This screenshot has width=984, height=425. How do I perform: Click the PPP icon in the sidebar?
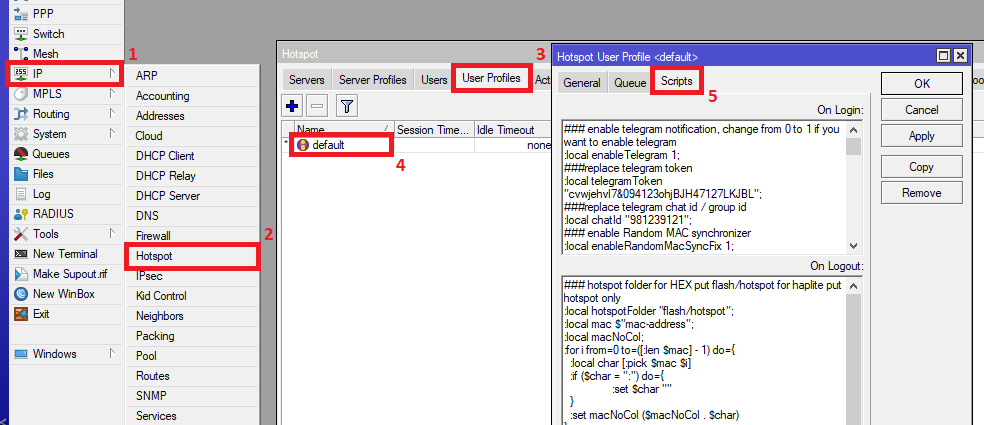click(21, 14)
